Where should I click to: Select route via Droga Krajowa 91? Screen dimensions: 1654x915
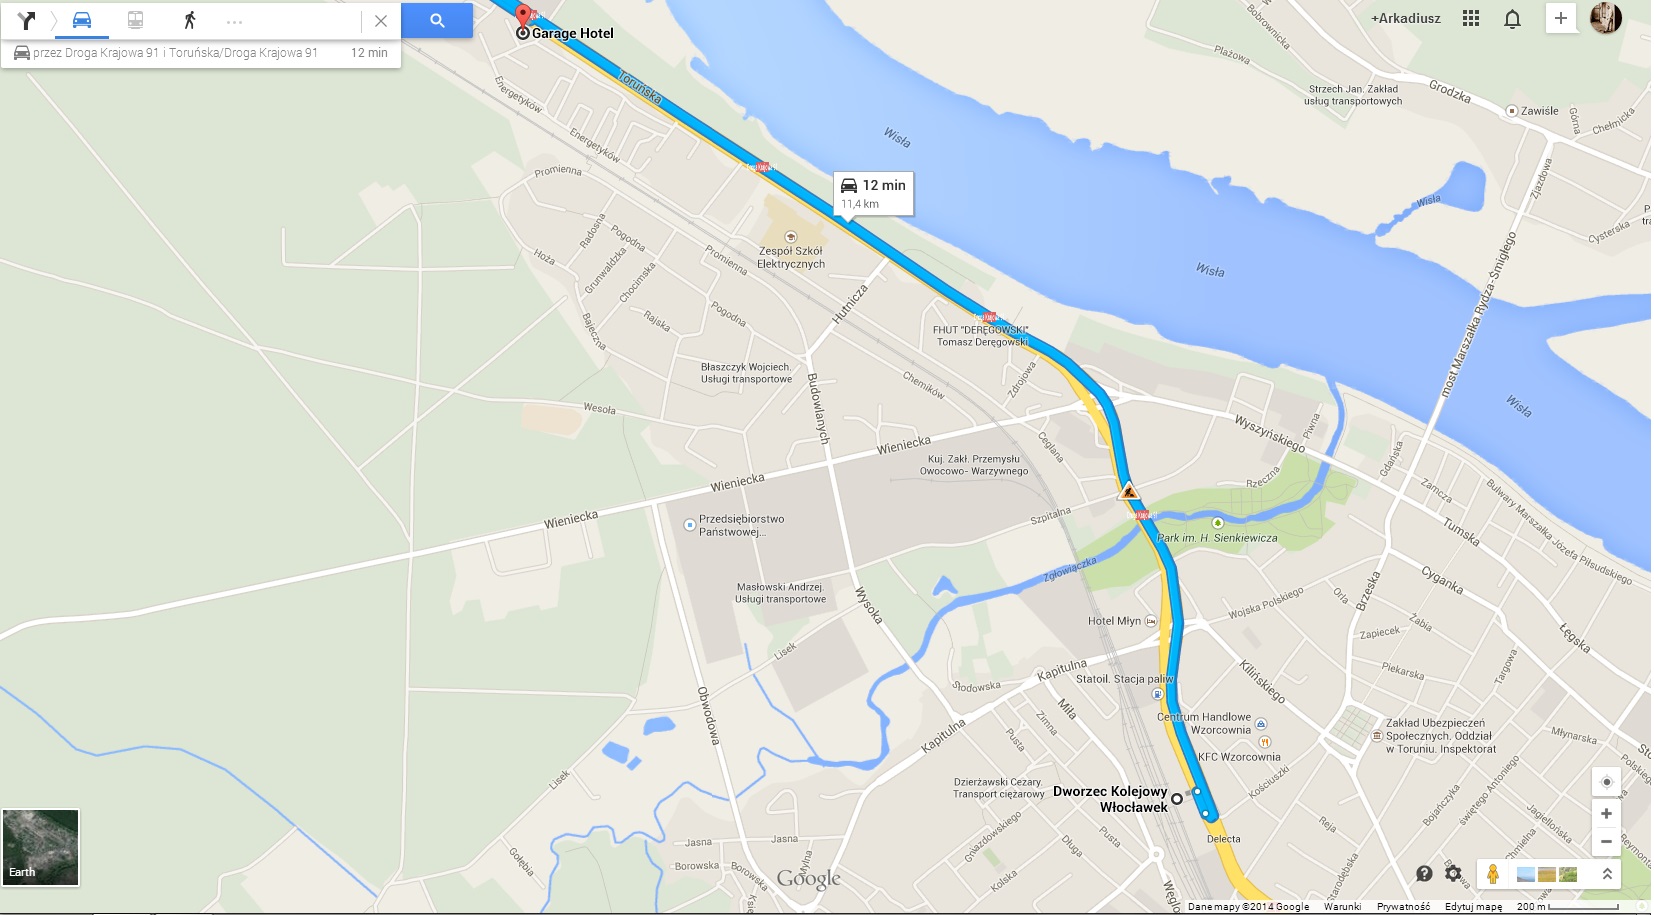pyautogui.click(x=201, y=53)
